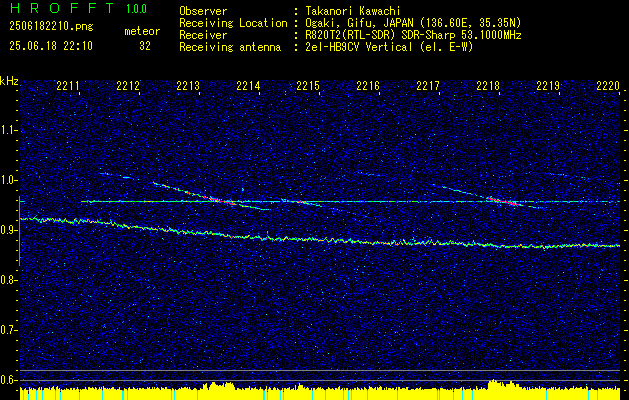Click the red meteor echo crossing the carrier near 2218
This screenshot has height=400, width=629.
pos(504,201)
